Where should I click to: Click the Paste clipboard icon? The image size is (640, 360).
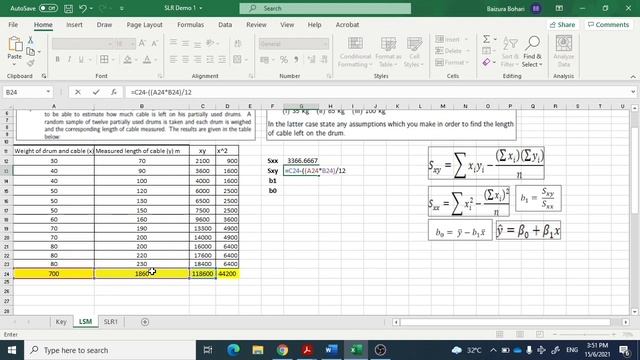point(15,44)
